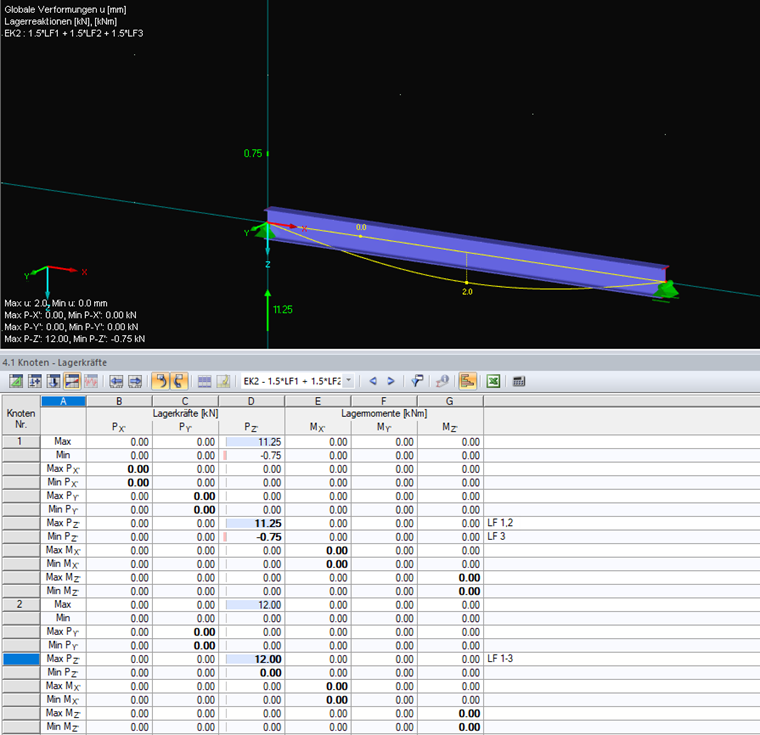Click the downward arrow sort toolbar icon
Screen dimensions: 760x735
[x=53, y=381]
